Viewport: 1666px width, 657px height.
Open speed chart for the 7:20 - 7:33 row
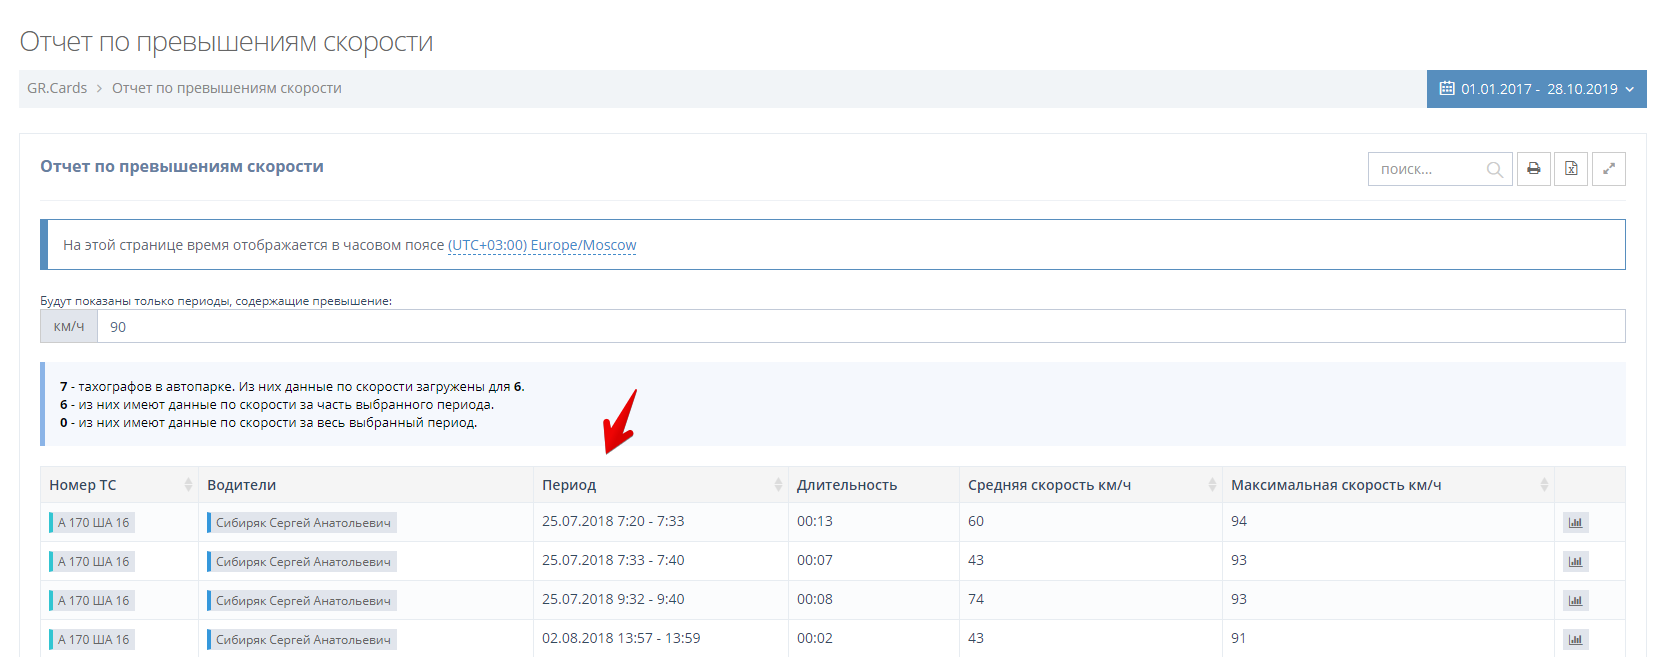click(x=1575, y=523)
